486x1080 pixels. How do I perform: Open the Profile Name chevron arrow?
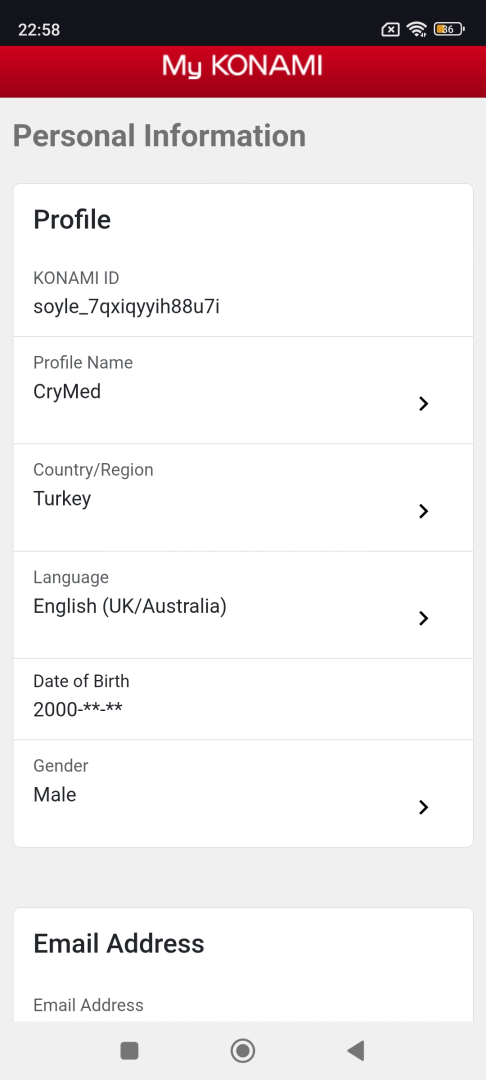(423, 404)
